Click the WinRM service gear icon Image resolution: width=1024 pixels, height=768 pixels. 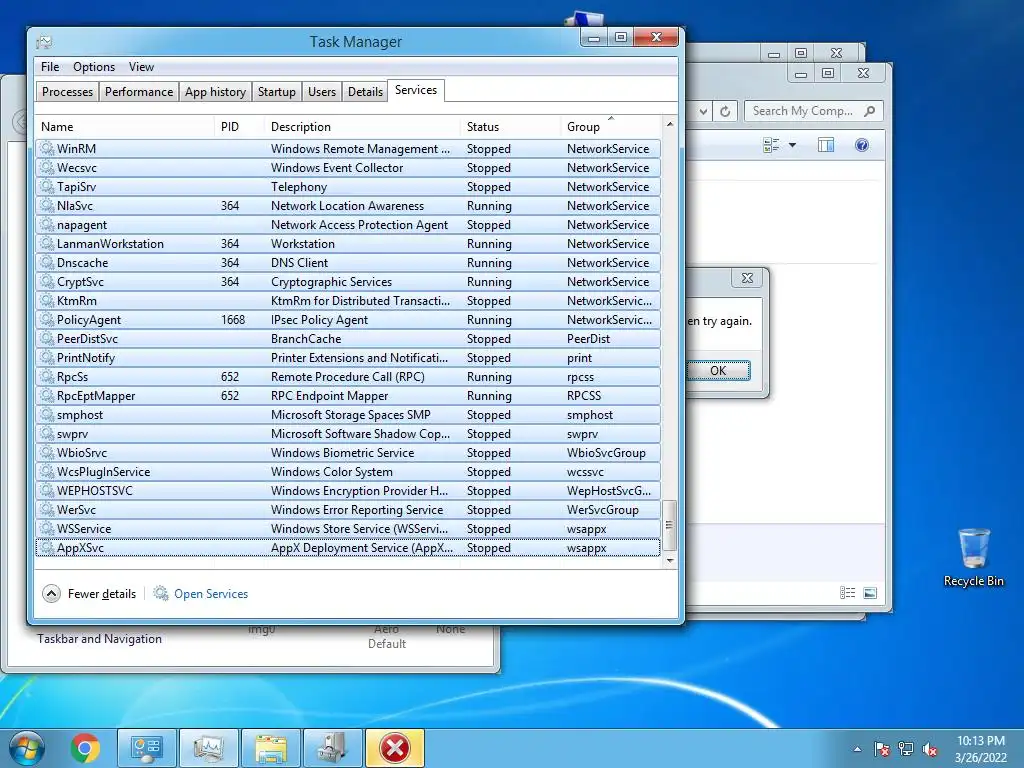pos(47,148)
